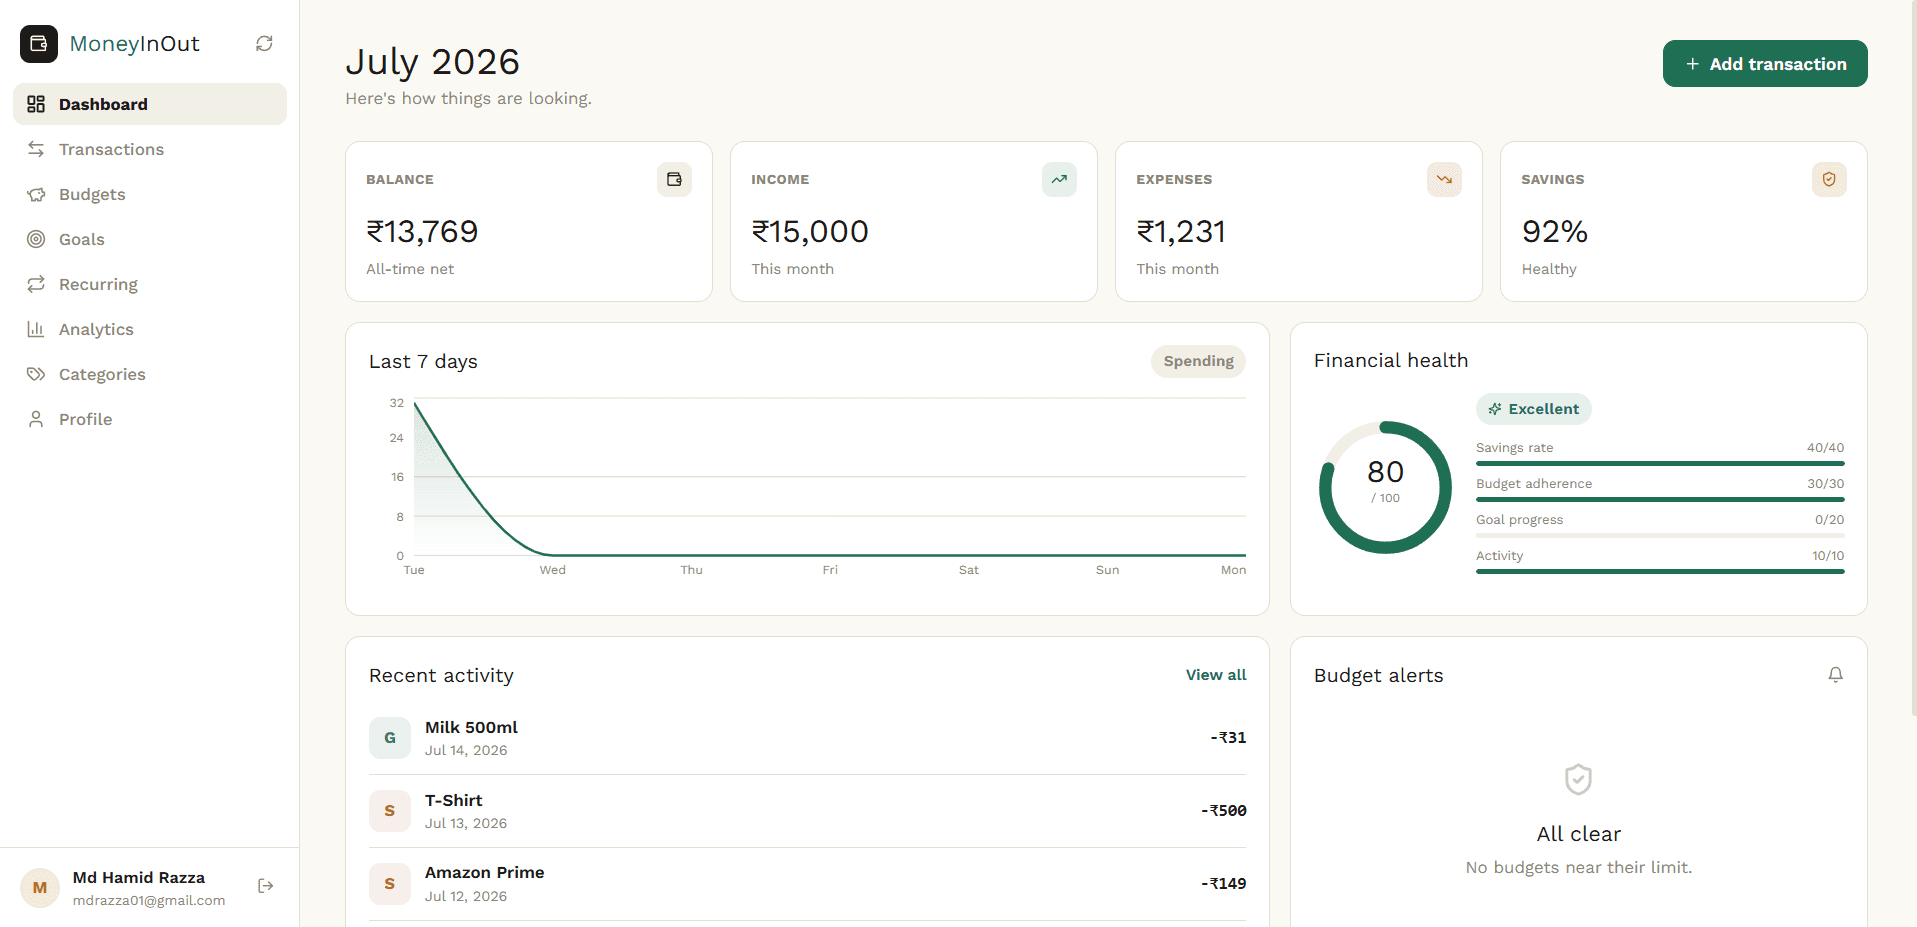Screen dimensions: 1917x927
Task: Click the All clear message
Action: [x=1579, y=834]
